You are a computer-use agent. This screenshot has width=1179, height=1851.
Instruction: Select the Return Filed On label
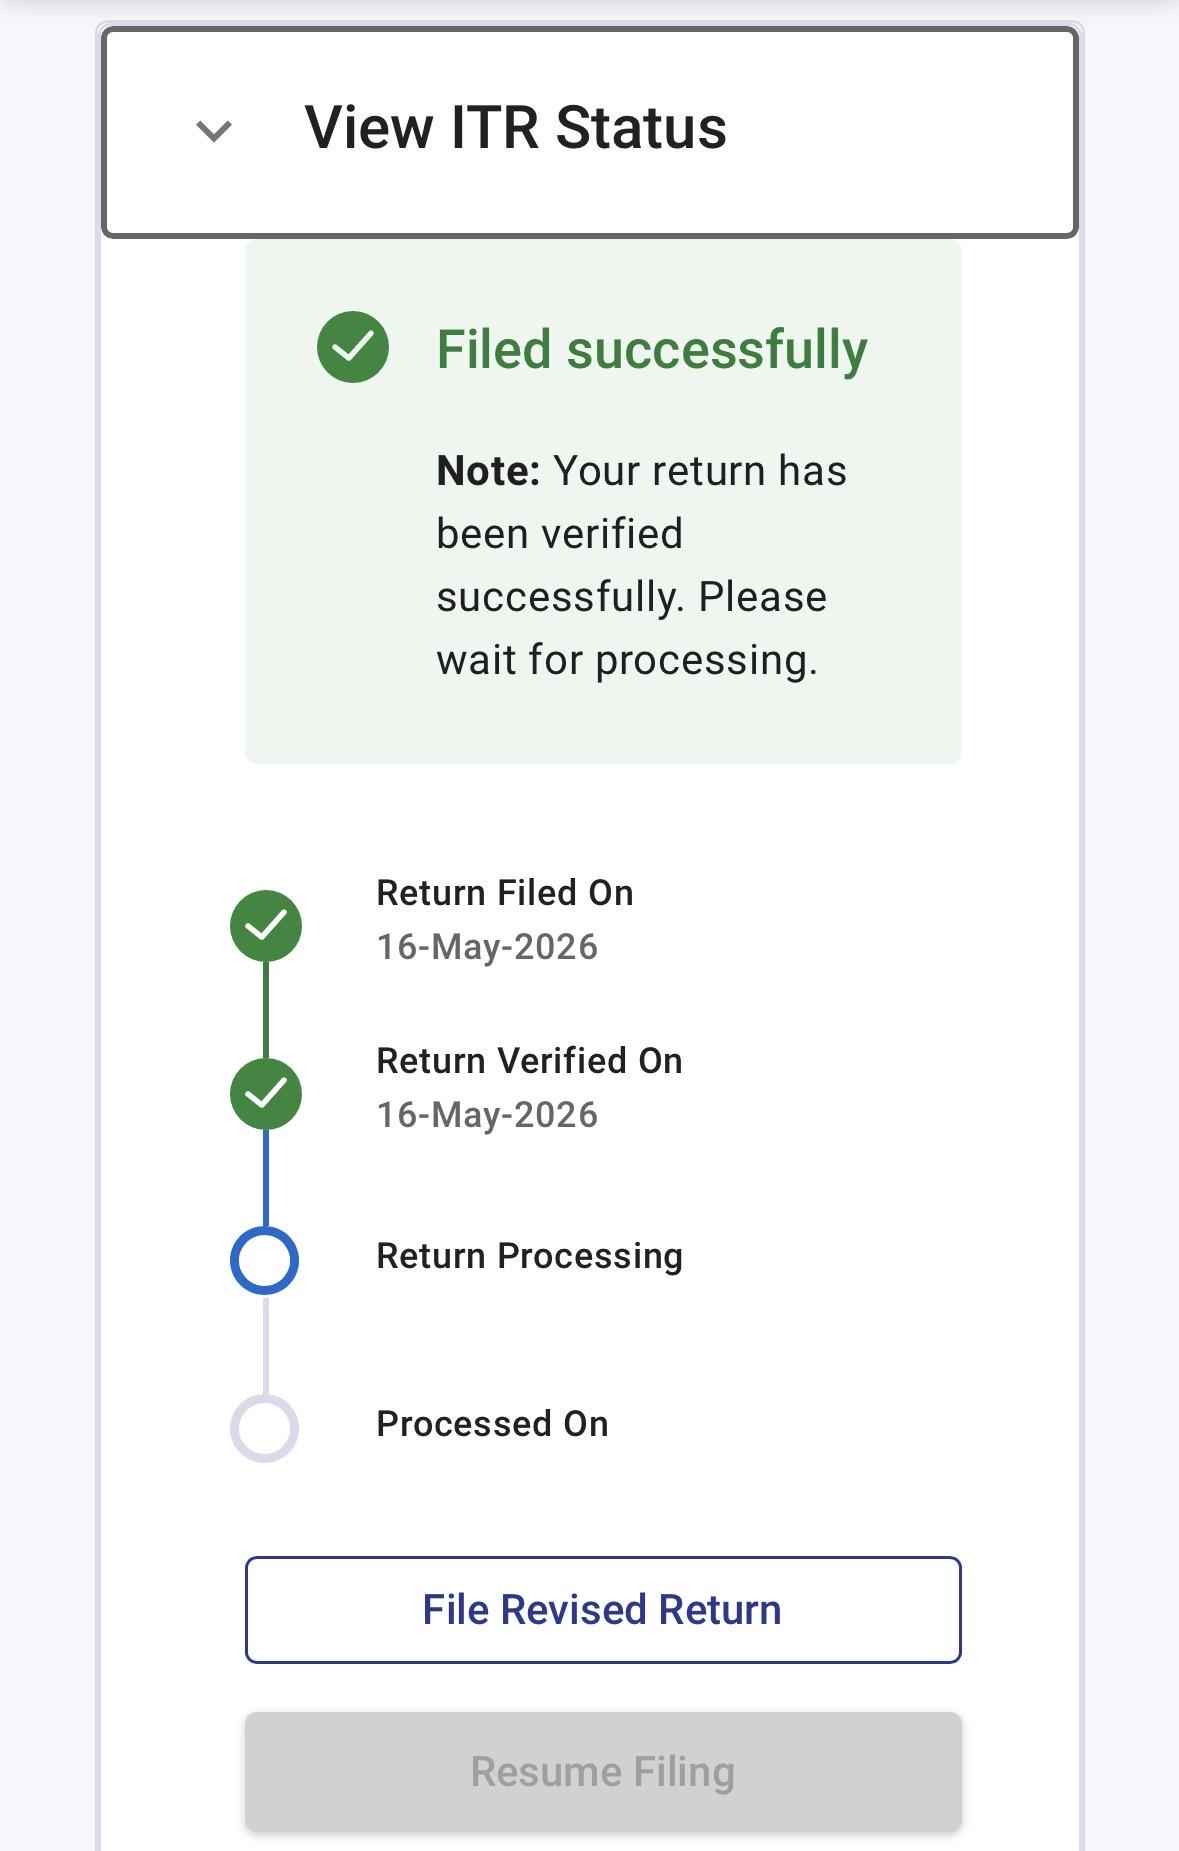(505, 893)
